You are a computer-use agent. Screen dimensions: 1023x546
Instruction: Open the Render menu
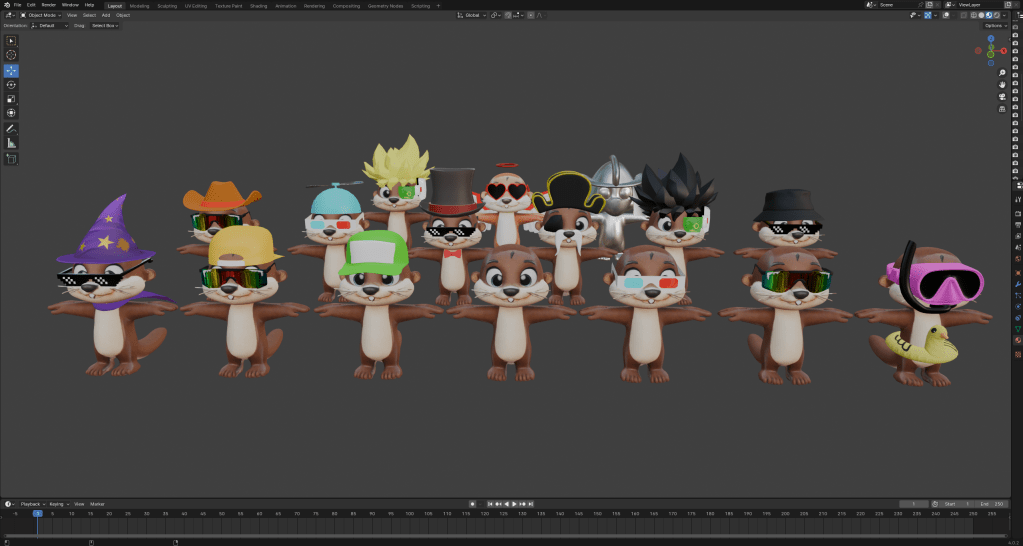point(48,5)
